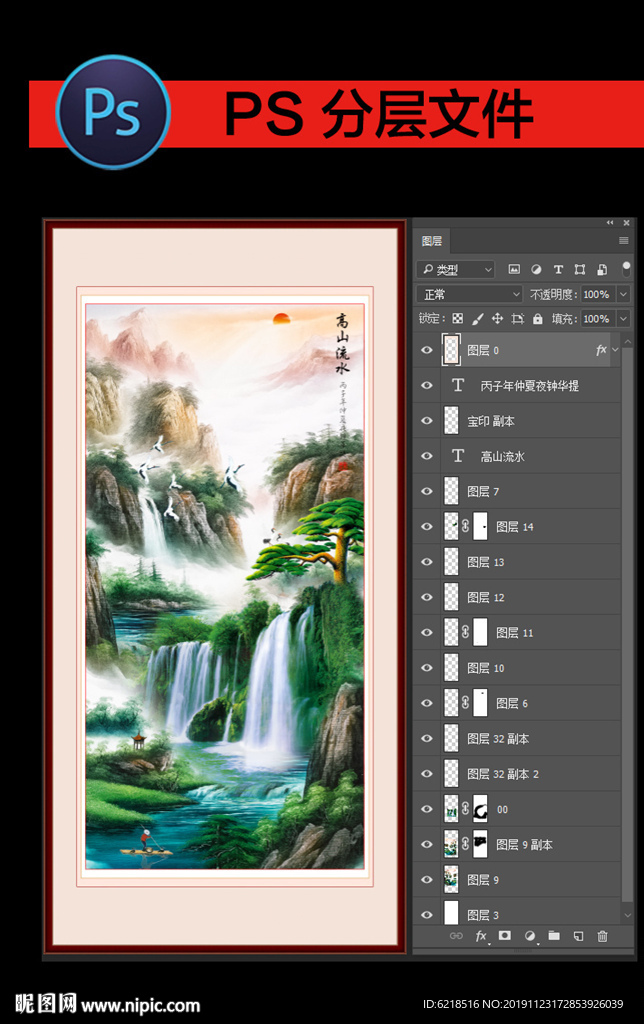Click the mask link icon on 图层 6
The image size is (644, 1024).
pos(466,703)
